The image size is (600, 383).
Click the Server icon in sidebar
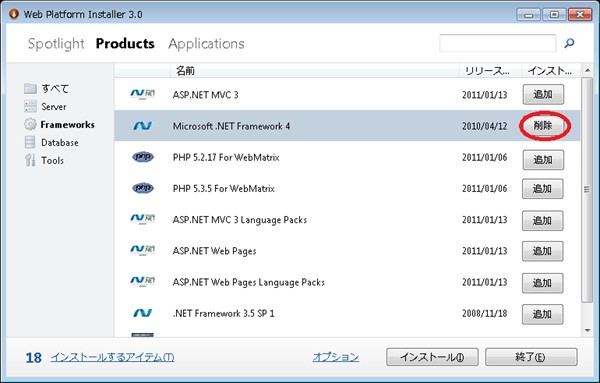[x=30, y=106]
